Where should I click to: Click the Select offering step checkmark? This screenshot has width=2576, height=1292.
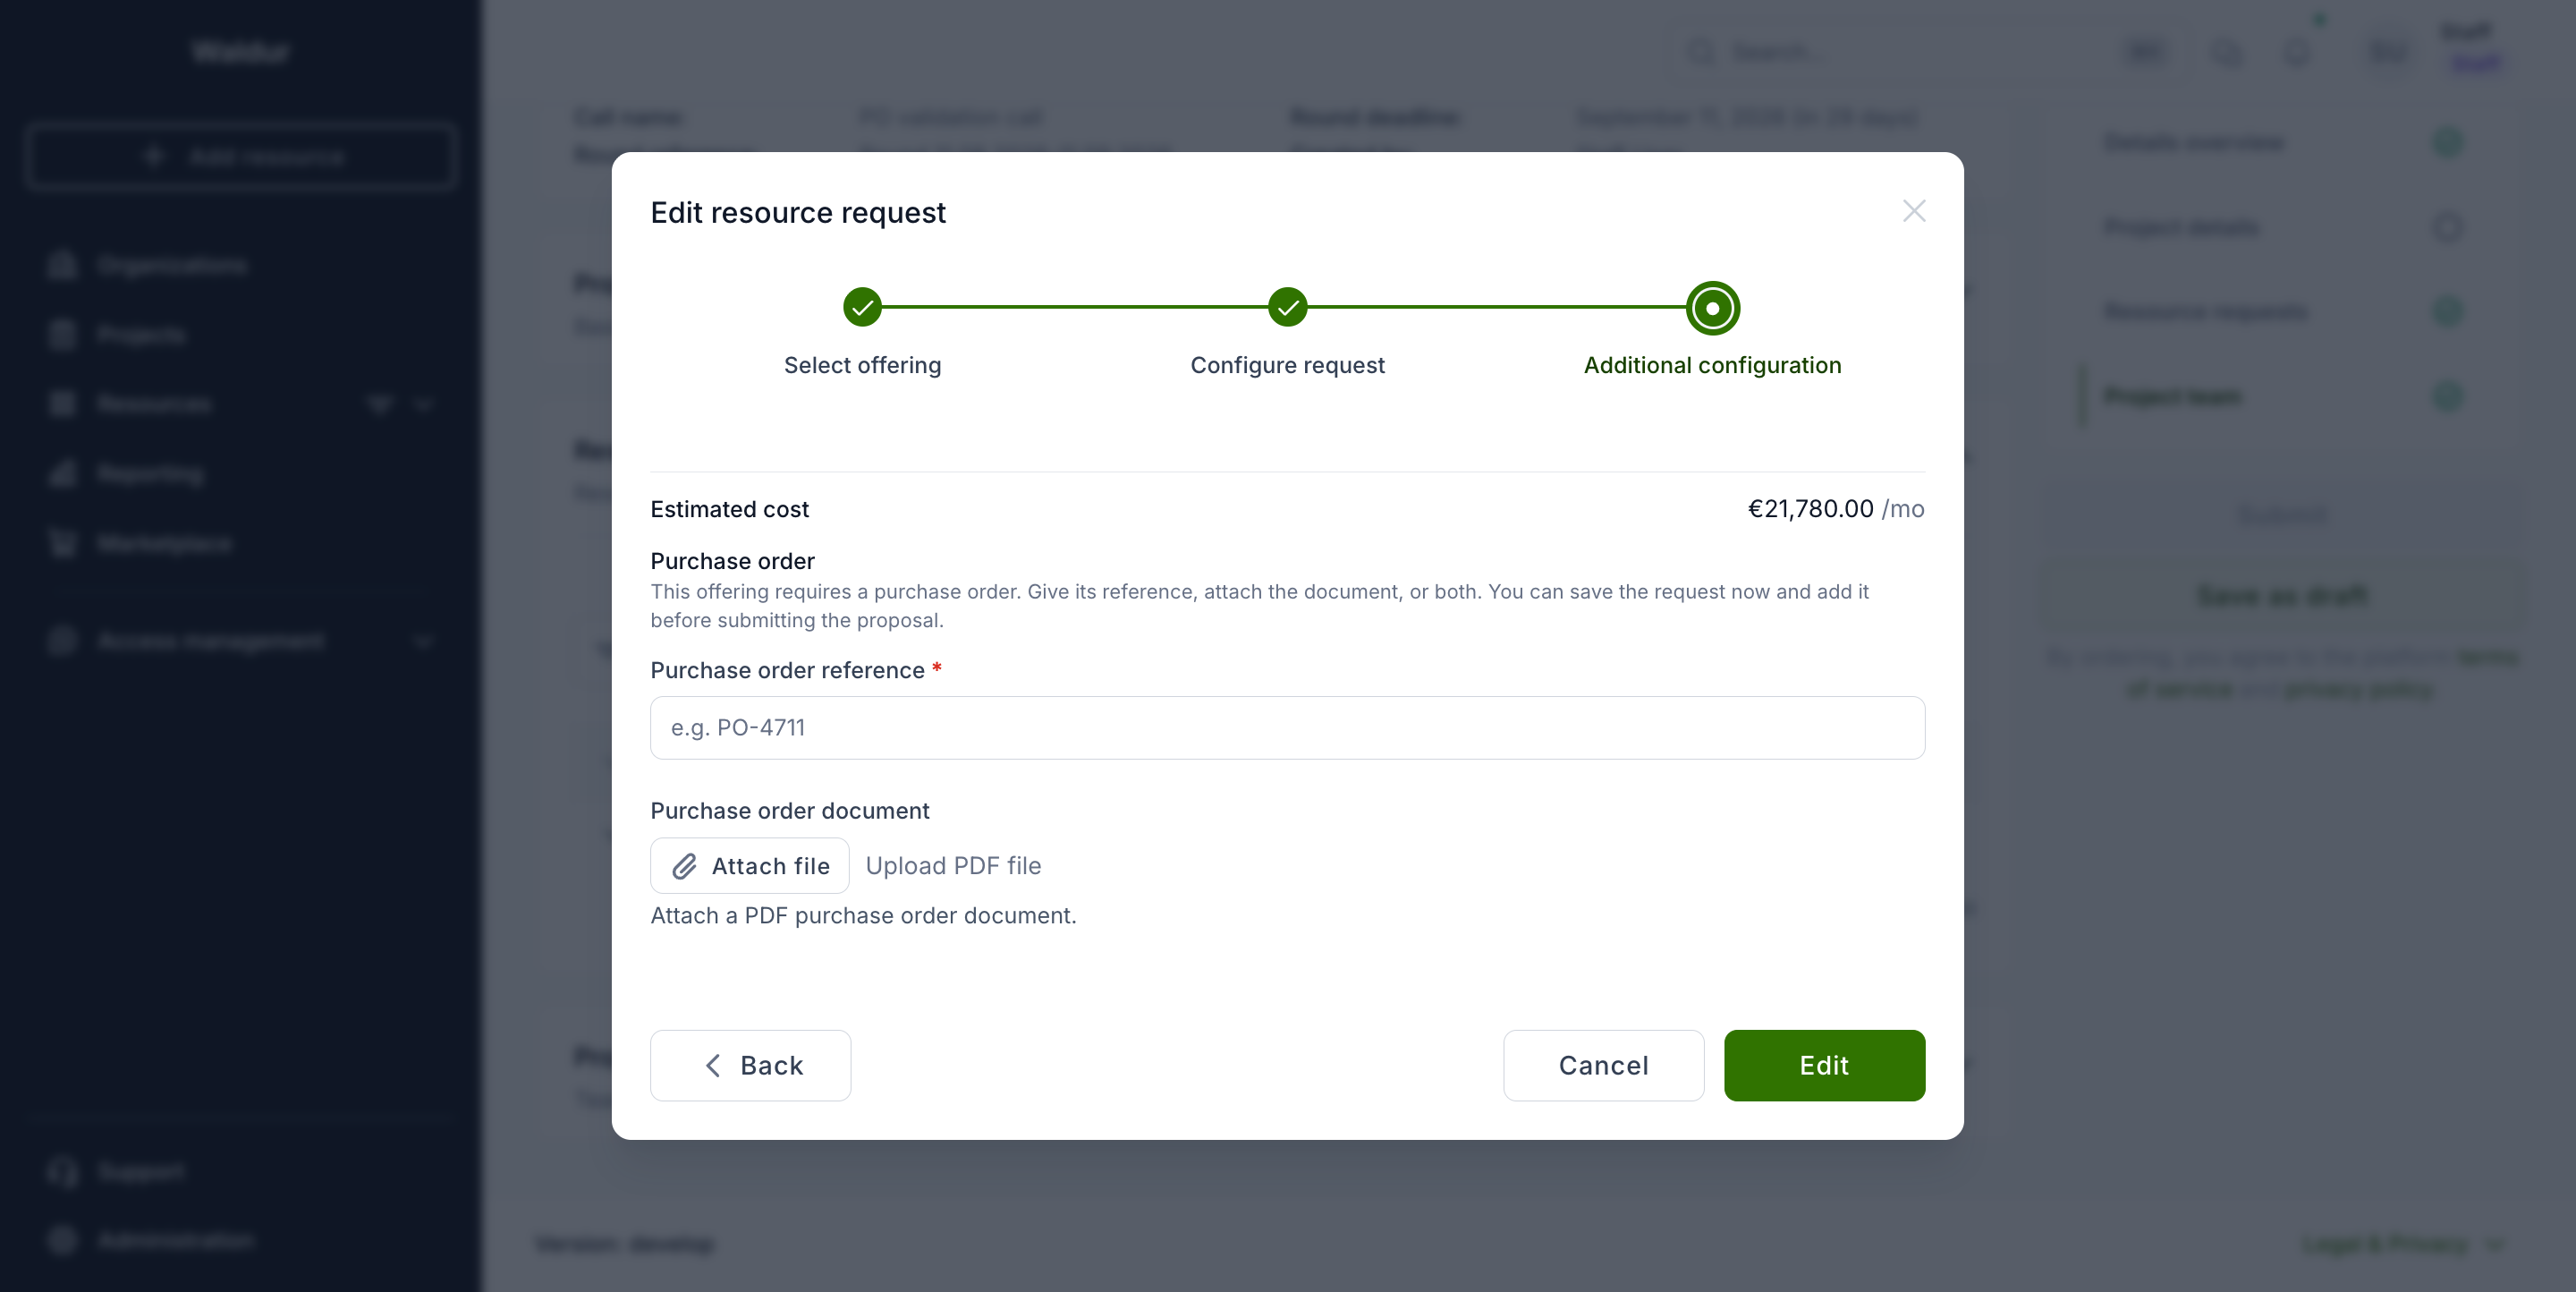[x=862, y=308]
